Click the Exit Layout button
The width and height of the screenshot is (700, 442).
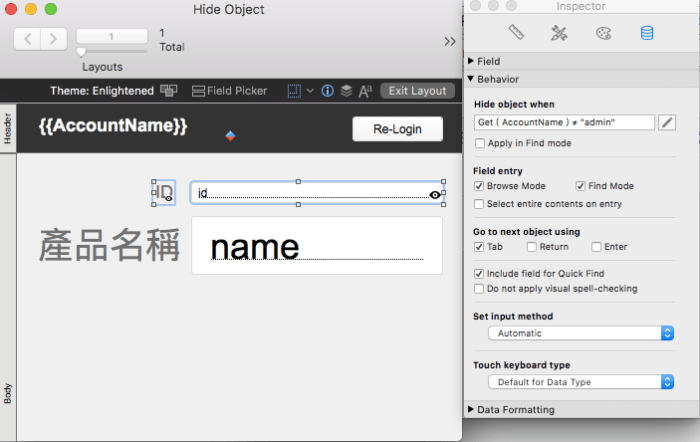tap(417, 91)
